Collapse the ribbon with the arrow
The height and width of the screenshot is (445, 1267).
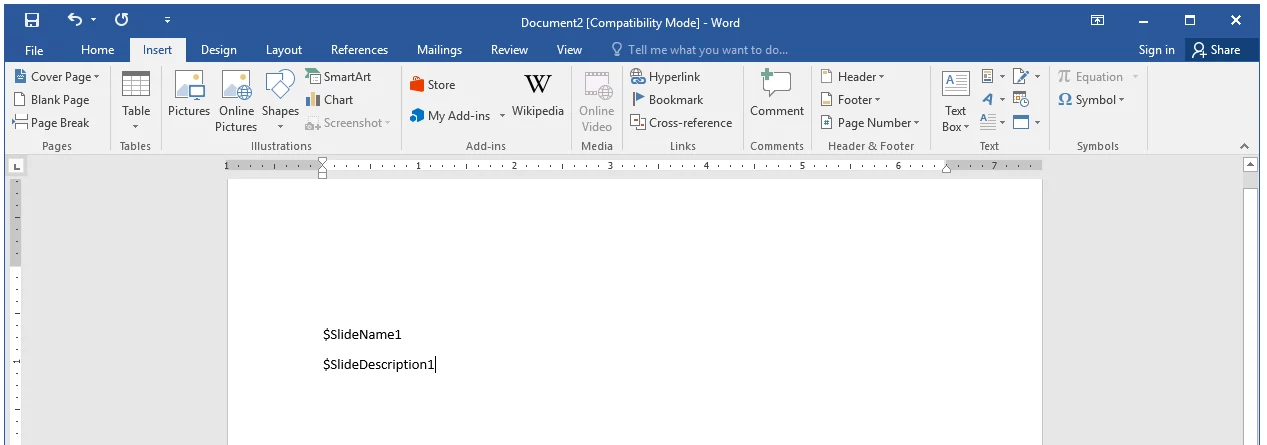[x=1245, y=146]
